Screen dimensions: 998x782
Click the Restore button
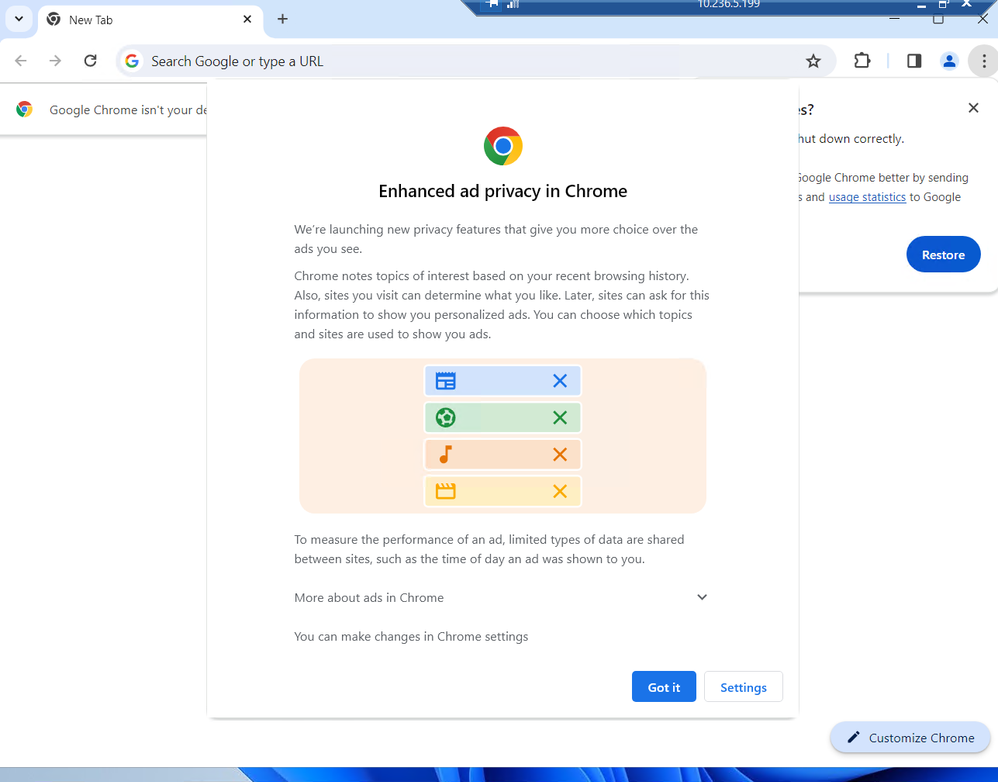point(943,255)
